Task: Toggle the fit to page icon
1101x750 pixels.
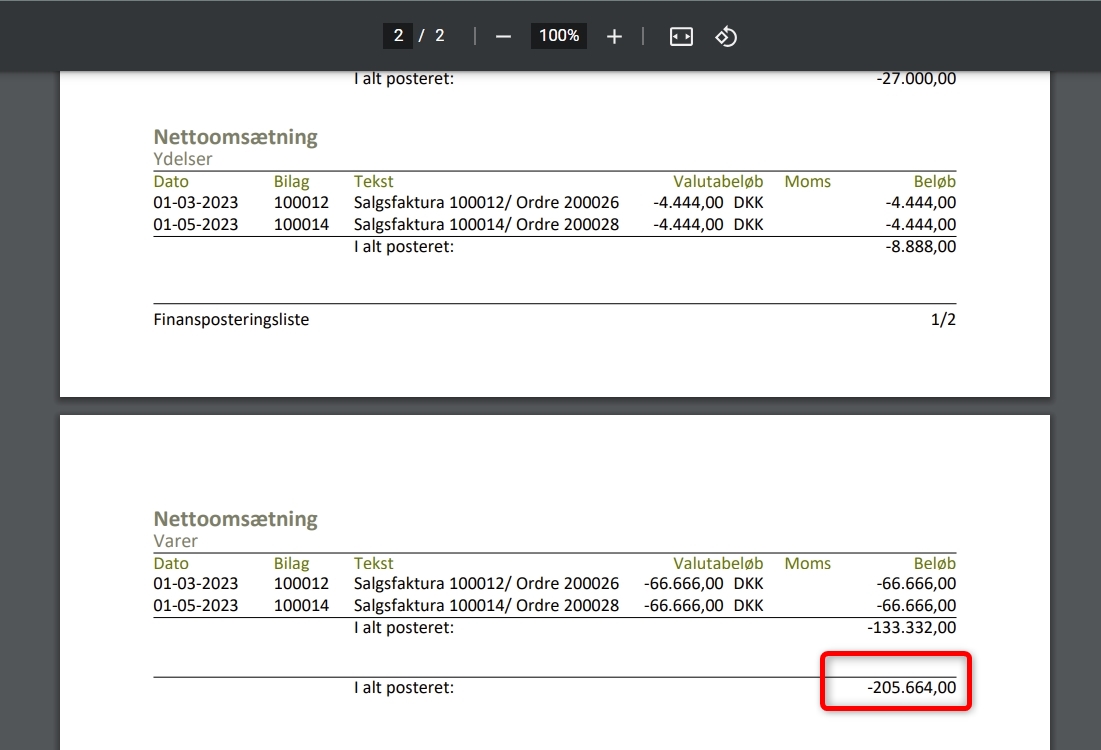Action: (681, 36)
